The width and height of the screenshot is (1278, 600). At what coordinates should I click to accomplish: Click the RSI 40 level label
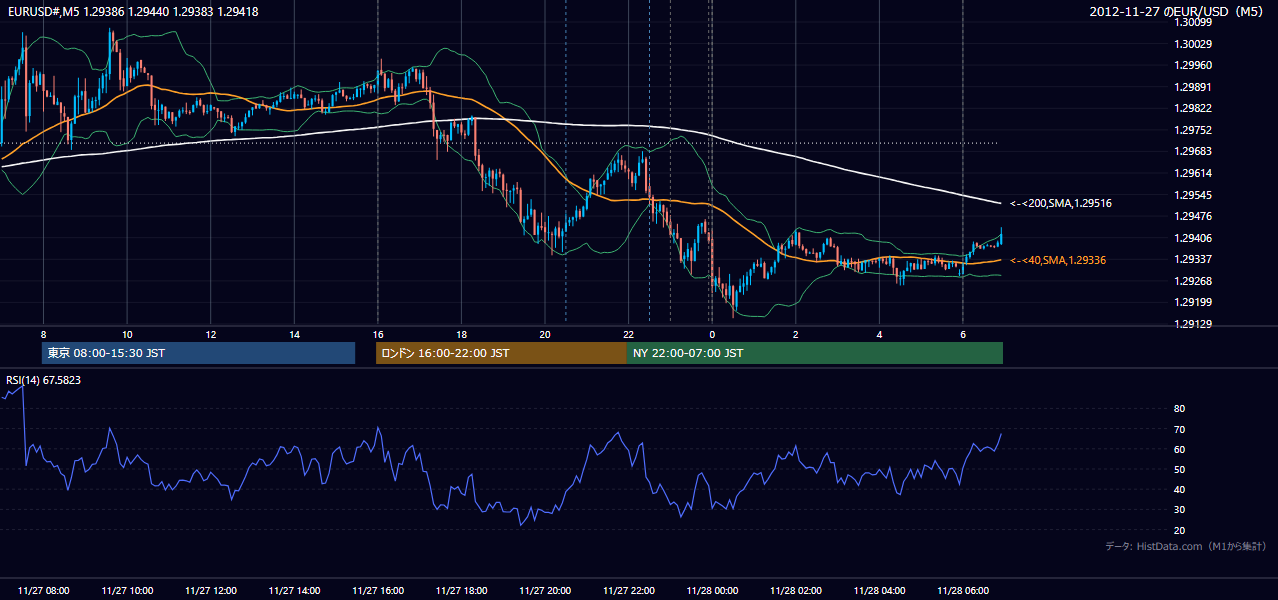[1179, 490]
